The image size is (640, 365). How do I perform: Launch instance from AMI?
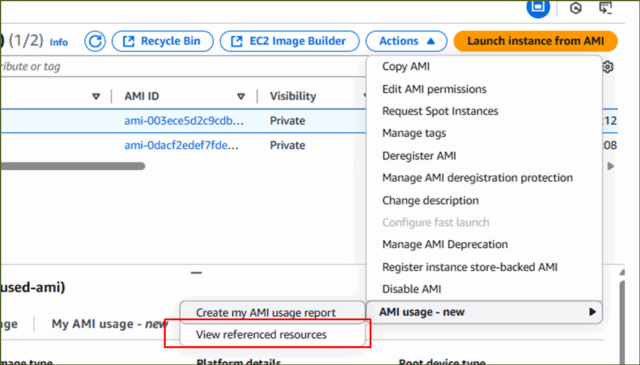(x=536, y=41)
